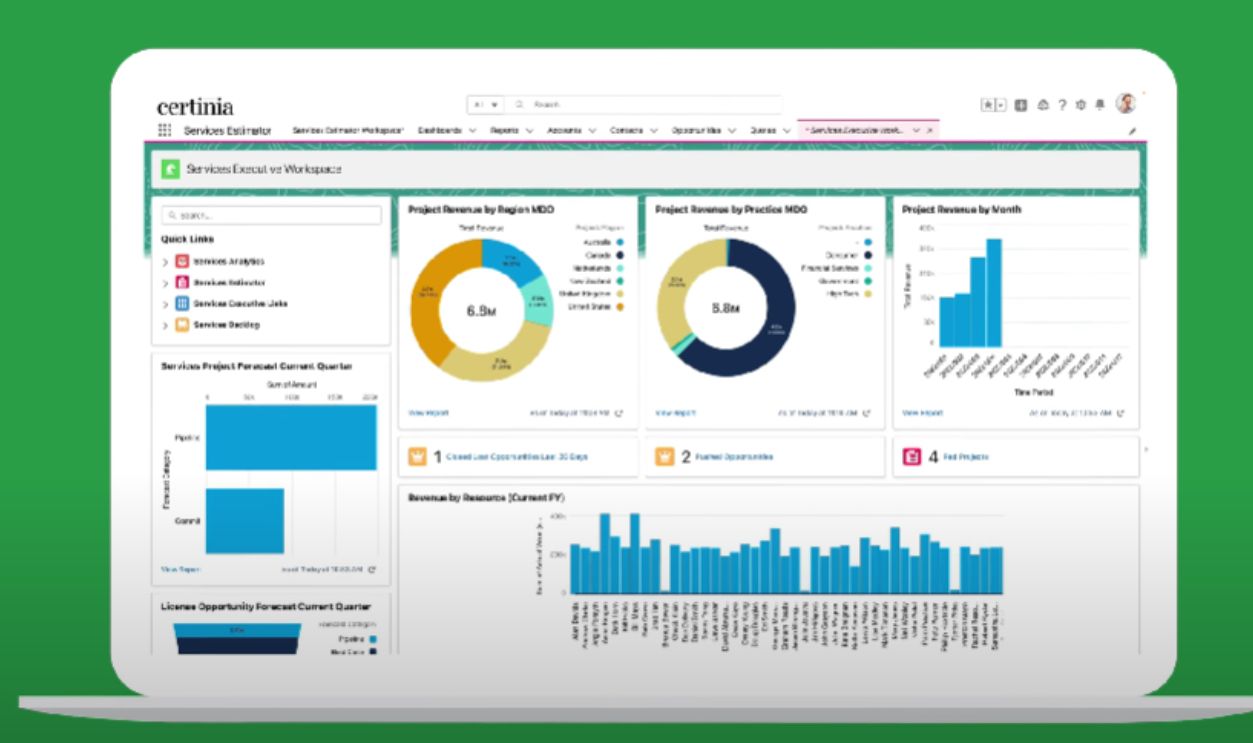Refresh the Project Revenue by Region chart
Image resolution: width=1253 pixels, height=743 pixels.
(x=619, y=412)
